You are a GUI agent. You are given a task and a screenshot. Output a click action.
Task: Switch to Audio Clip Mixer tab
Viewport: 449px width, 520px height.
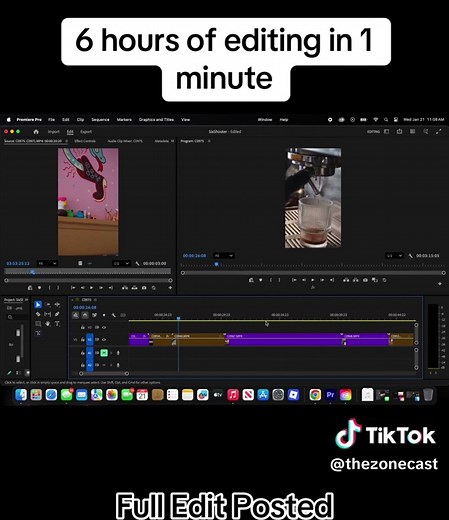coord(125,141)
